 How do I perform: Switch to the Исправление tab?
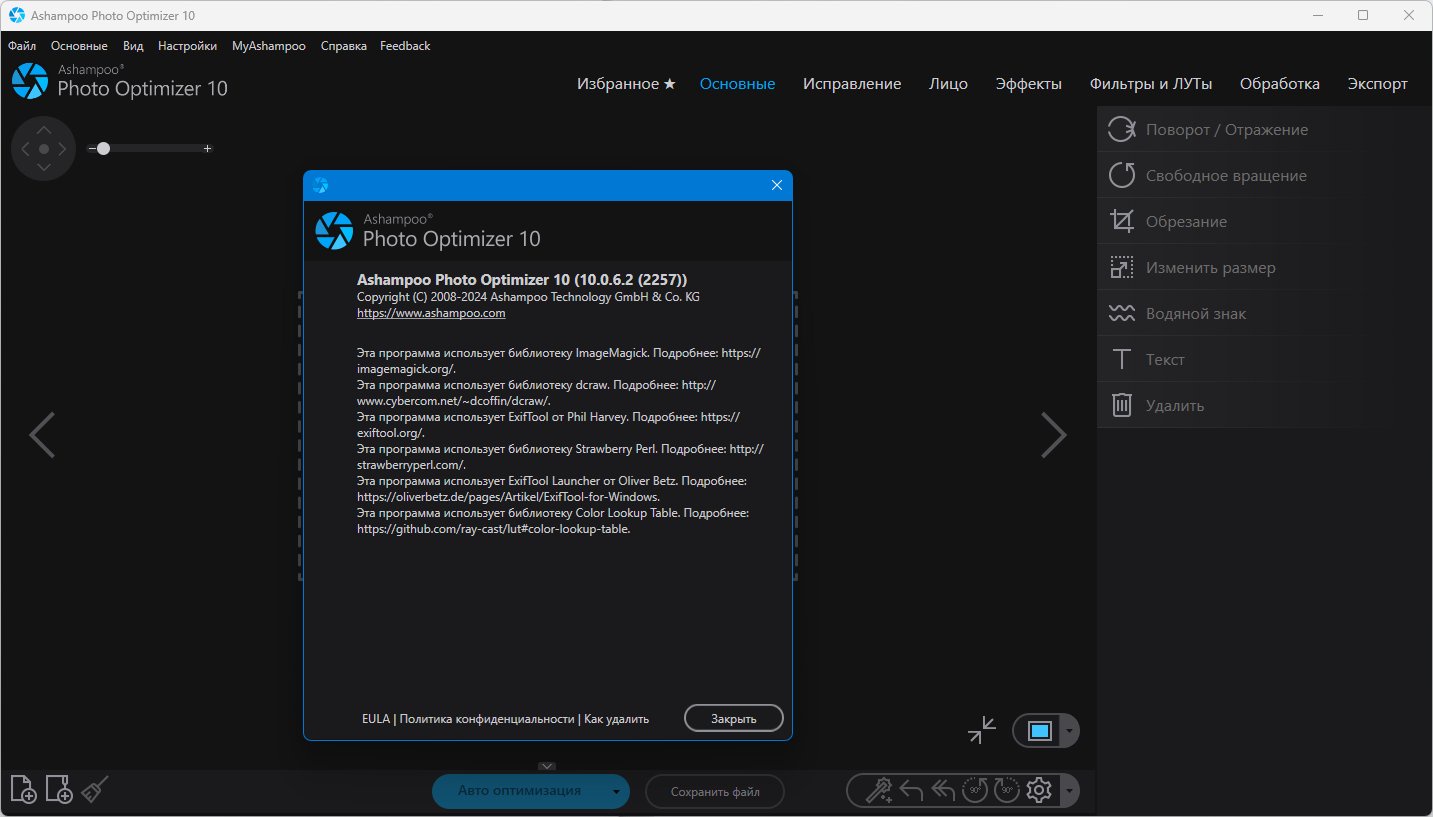click(x=852, y=84)
